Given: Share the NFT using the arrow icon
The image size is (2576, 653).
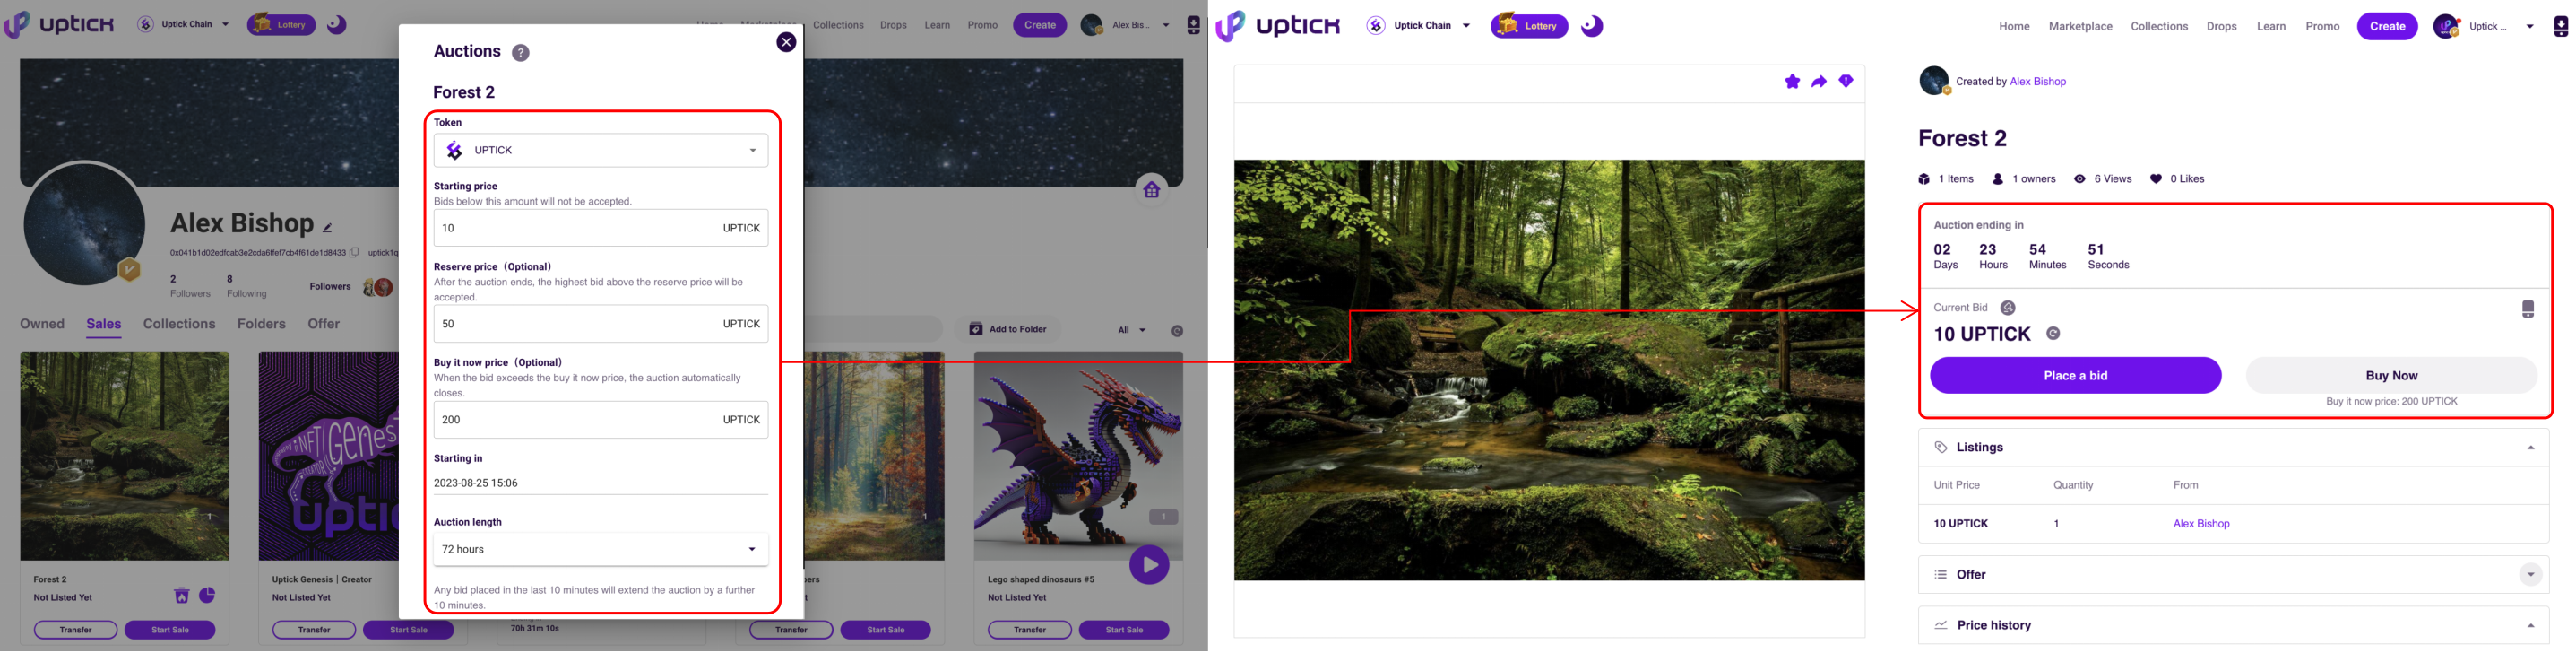Looking at the screenshot, I should [x=1818, y=82].
